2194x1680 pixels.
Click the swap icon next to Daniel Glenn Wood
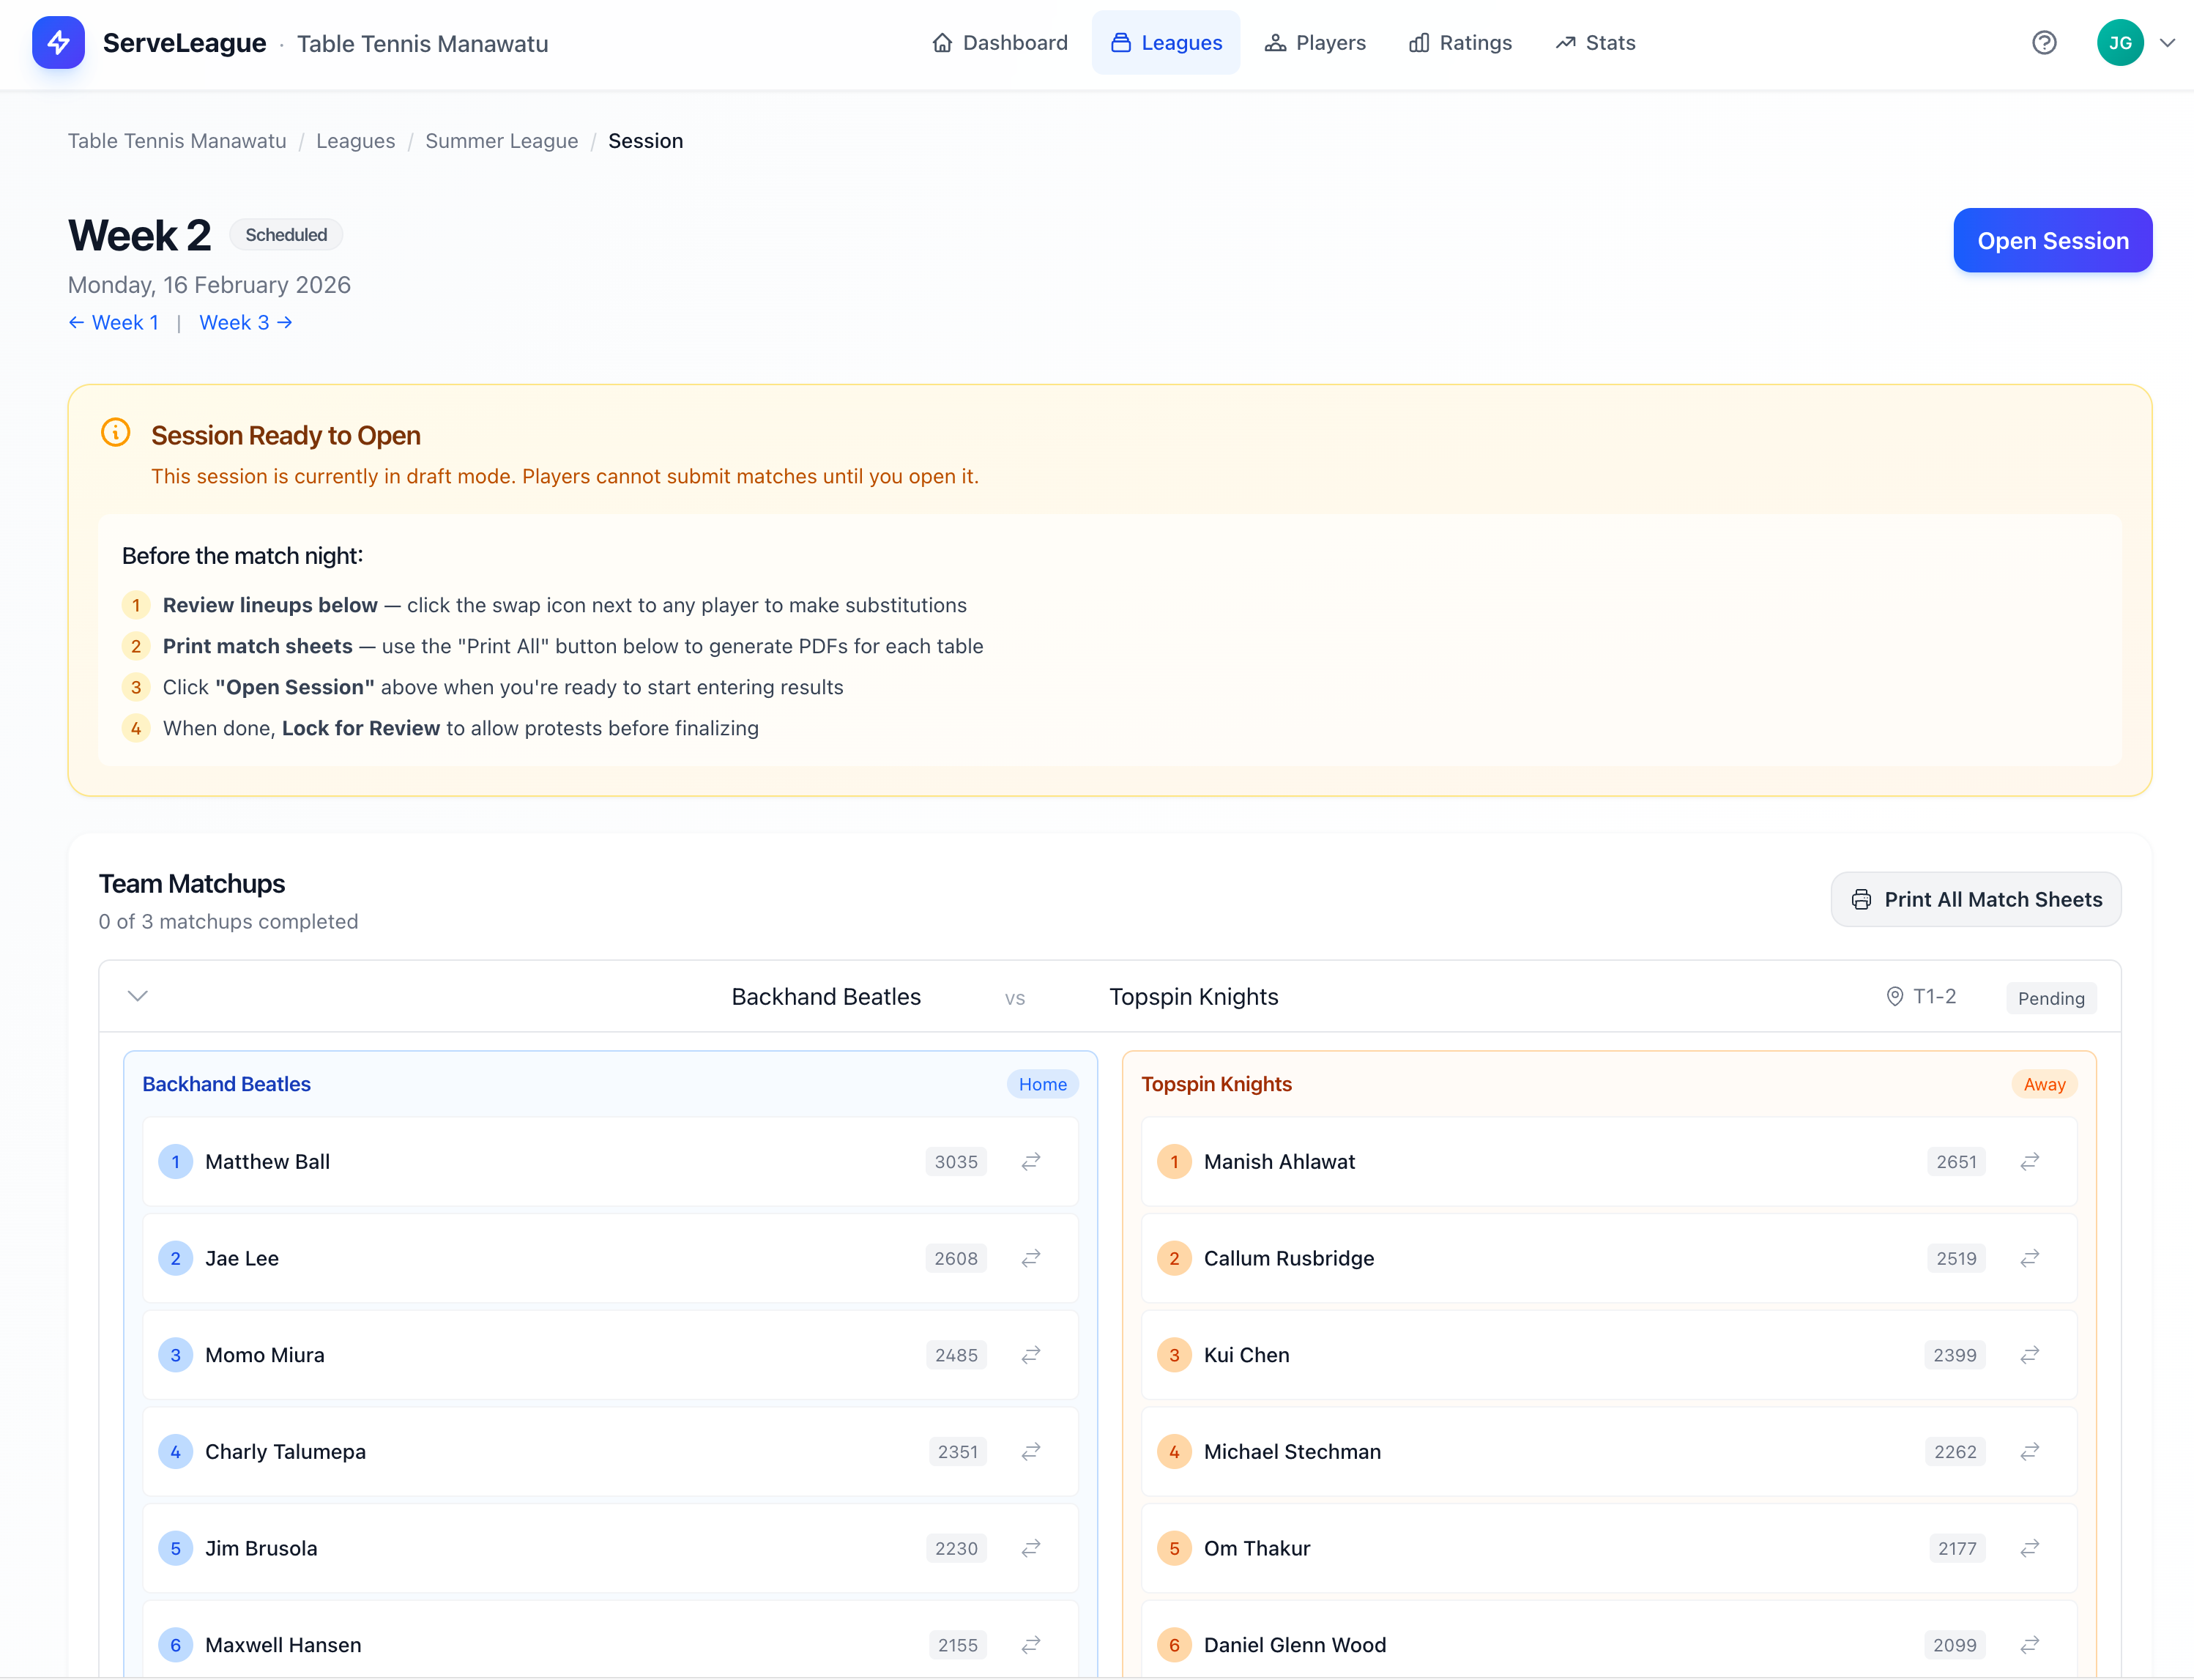tap(2029, 1645)
